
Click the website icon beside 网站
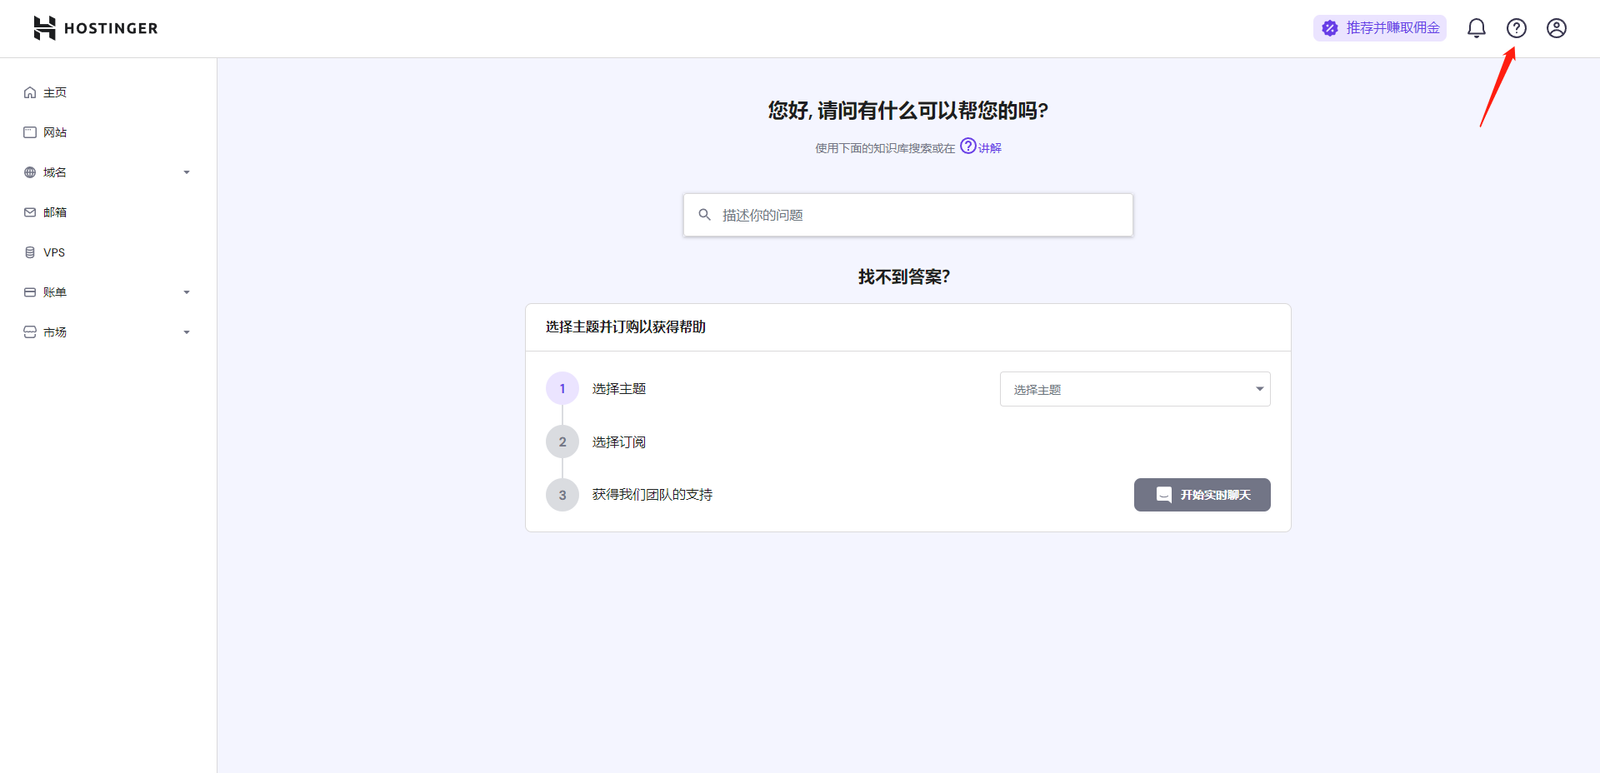click(x=30, y=132)
